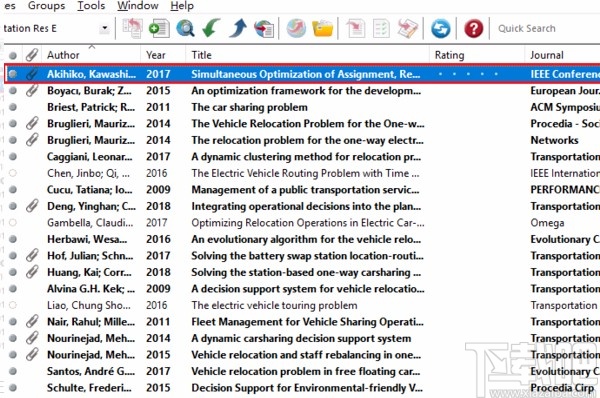Toggle read status dot for Cucu, Tatiana
The height and width of the screenshot is (398, 600).
13,189
